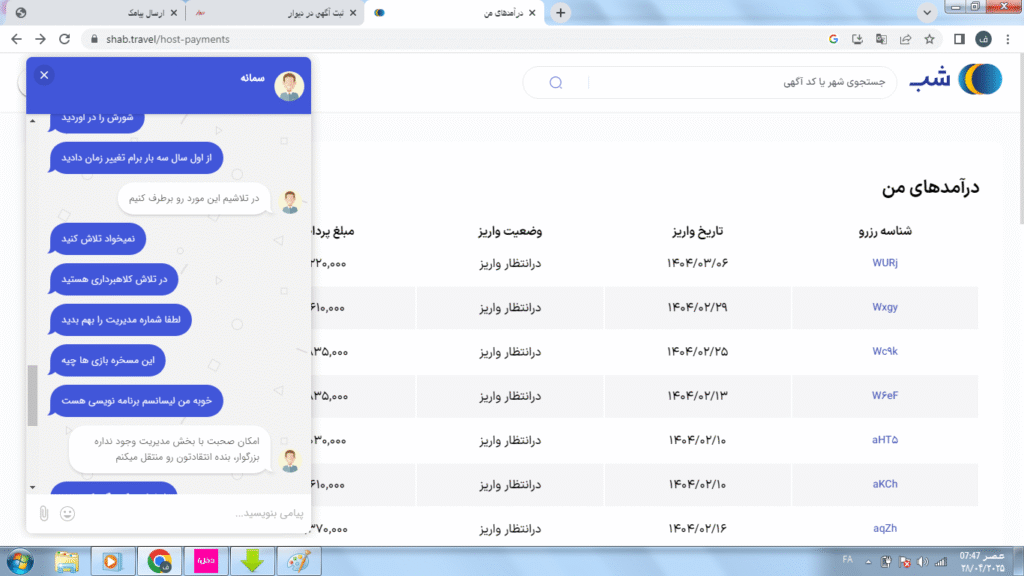Image resolution: width=1024 pixels, height=576 pixels.
Task: Reload the page
Action: 67,39
